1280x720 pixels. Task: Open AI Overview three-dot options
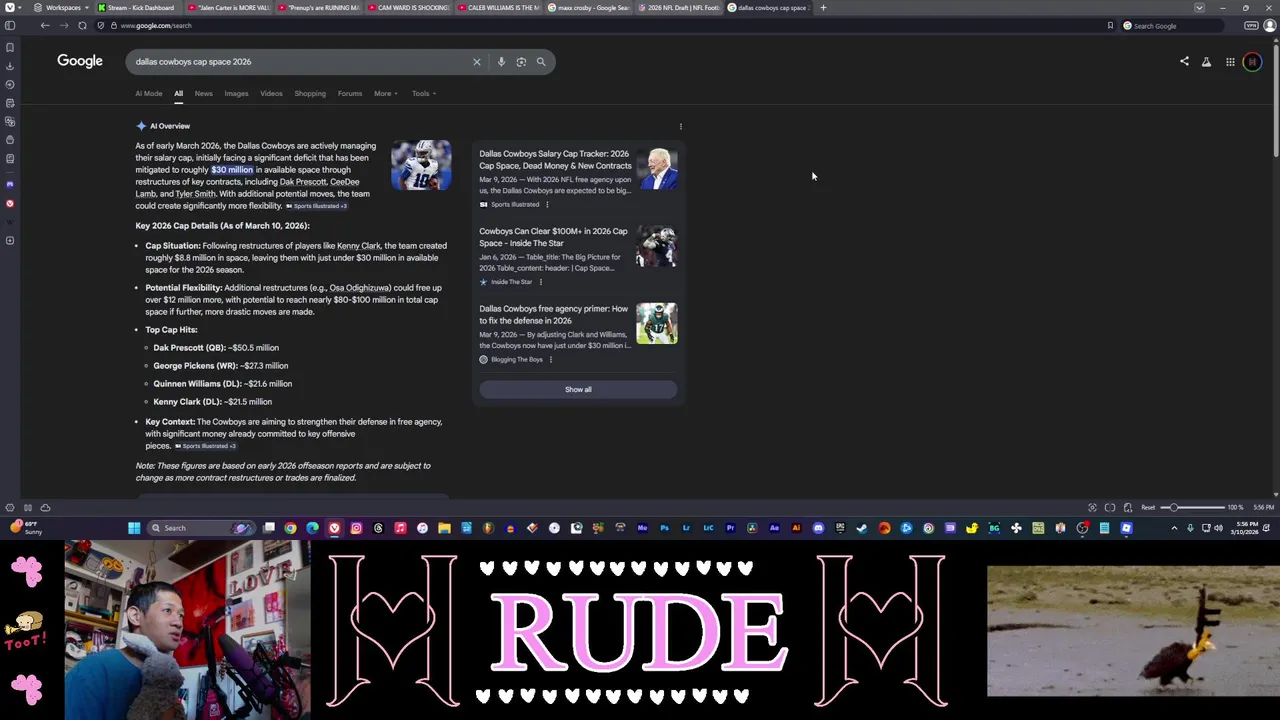click(x=681, y=127)
